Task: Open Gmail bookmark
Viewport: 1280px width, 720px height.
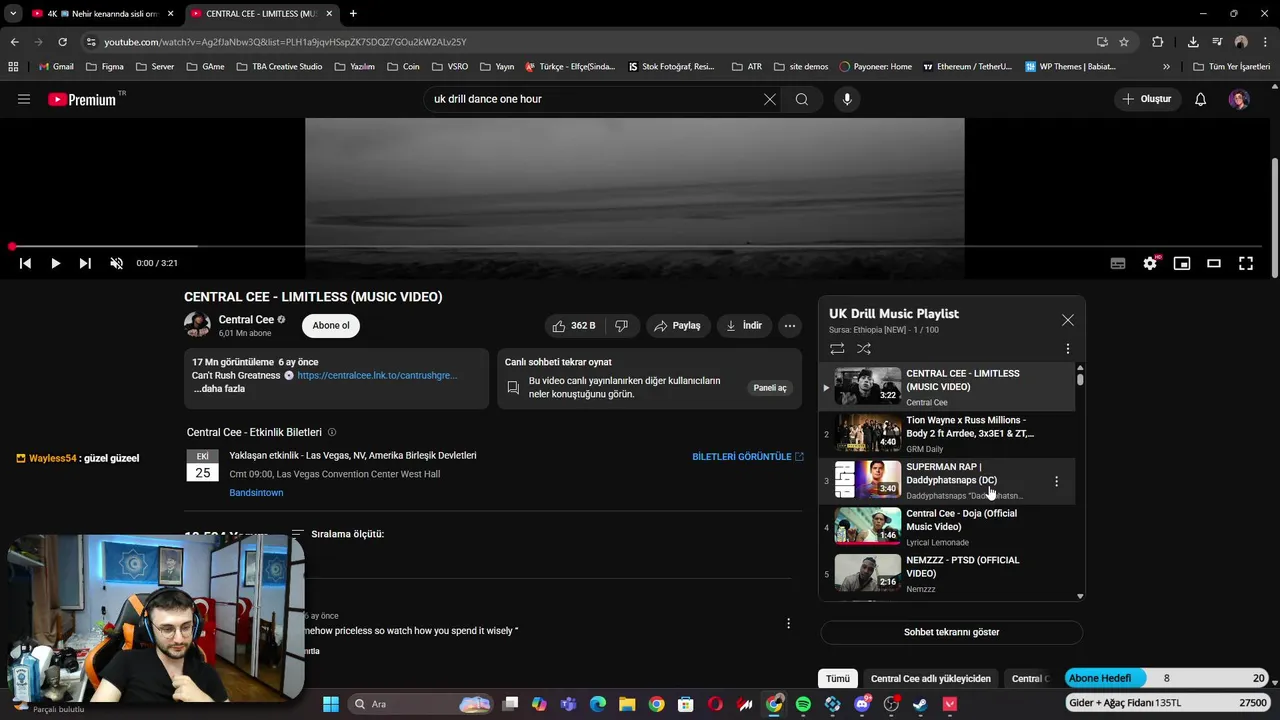Action: tap(56, 67)
